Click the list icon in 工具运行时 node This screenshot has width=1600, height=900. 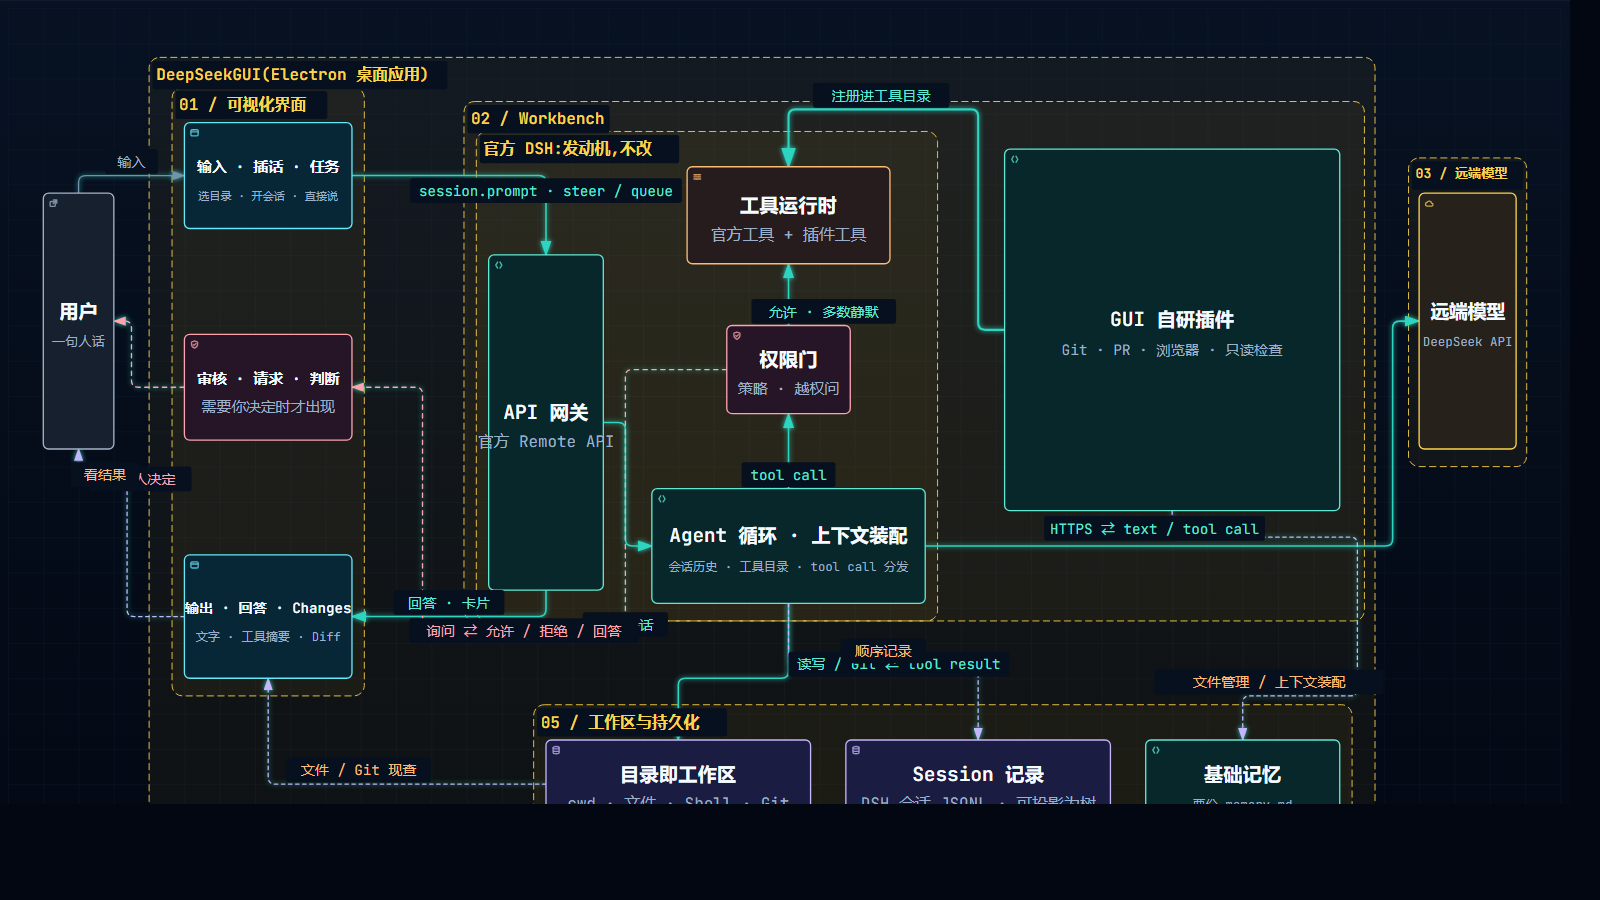click(697, 177)
